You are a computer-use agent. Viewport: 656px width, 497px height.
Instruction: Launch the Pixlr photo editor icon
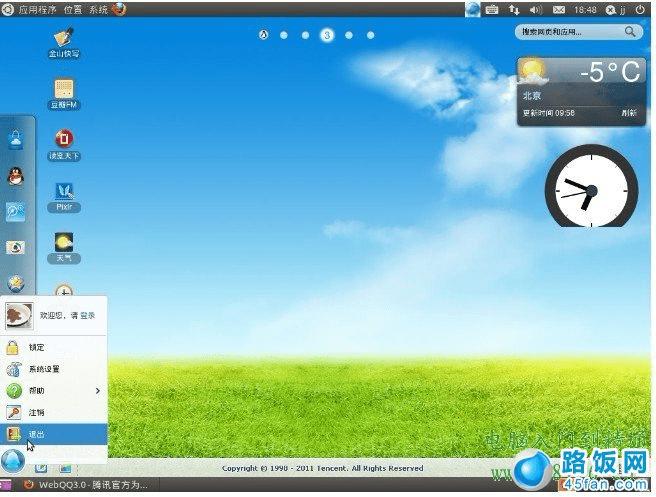[x=64, y=197]
